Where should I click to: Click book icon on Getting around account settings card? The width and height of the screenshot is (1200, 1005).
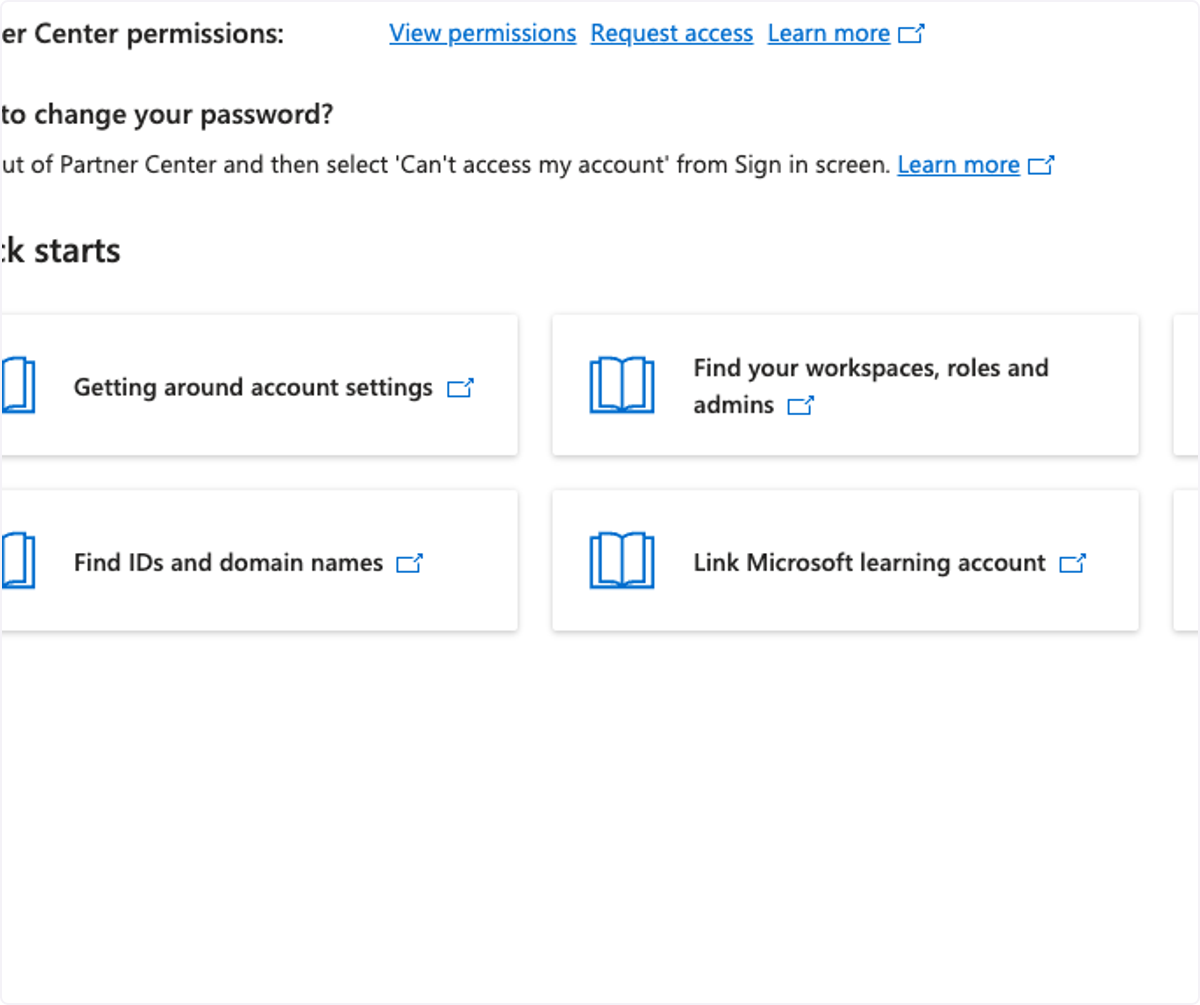pos(17,385)
